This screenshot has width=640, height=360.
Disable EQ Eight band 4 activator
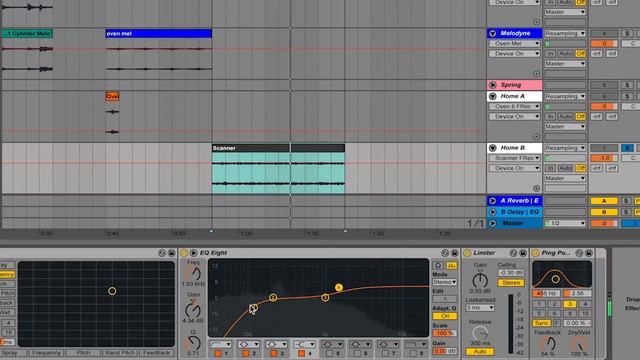[301, 353]
